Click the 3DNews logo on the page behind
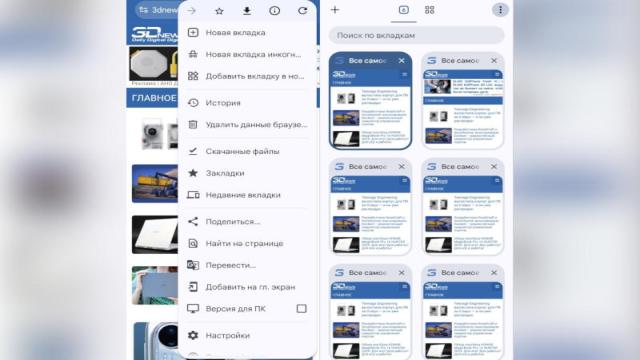The image size is (640, 360). [154, 34]
